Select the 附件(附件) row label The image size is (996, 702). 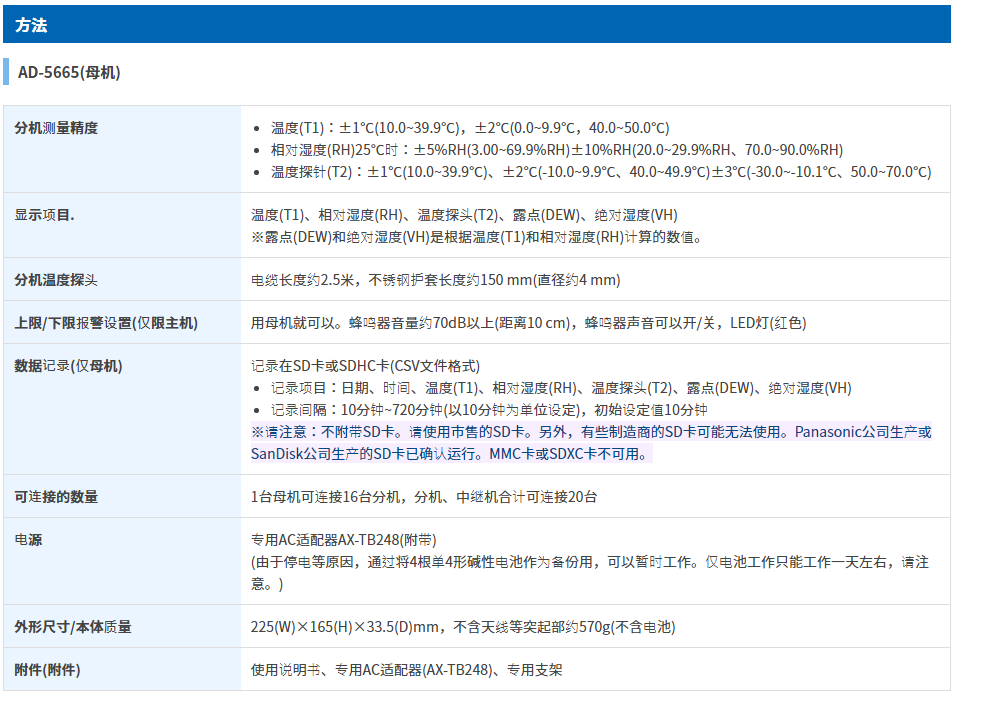tap(47, 670)
